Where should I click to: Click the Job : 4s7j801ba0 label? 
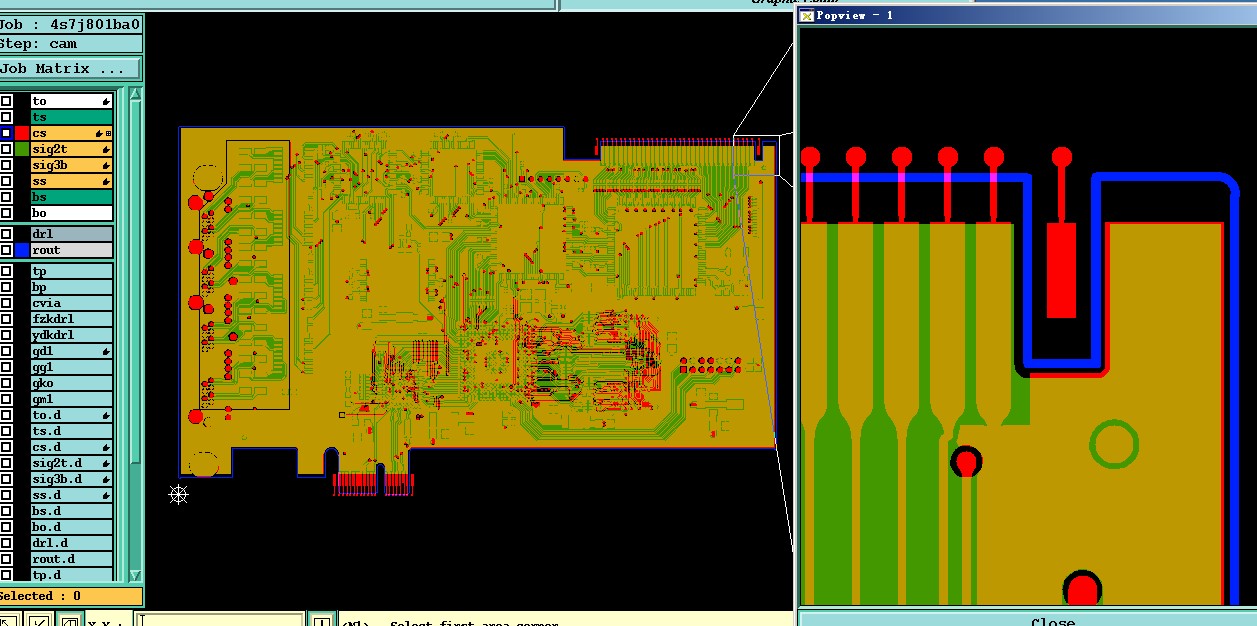point(70,24)
